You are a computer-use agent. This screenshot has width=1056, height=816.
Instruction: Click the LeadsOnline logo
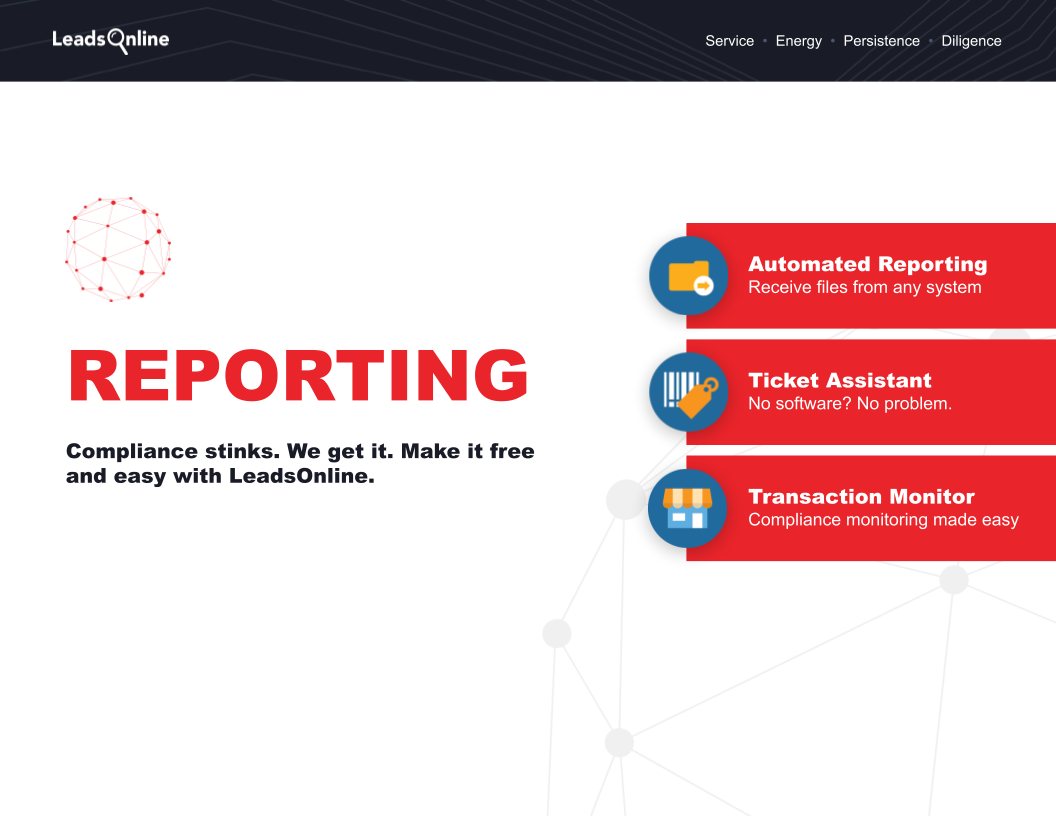pyautogui.click(x=110, y=40)
